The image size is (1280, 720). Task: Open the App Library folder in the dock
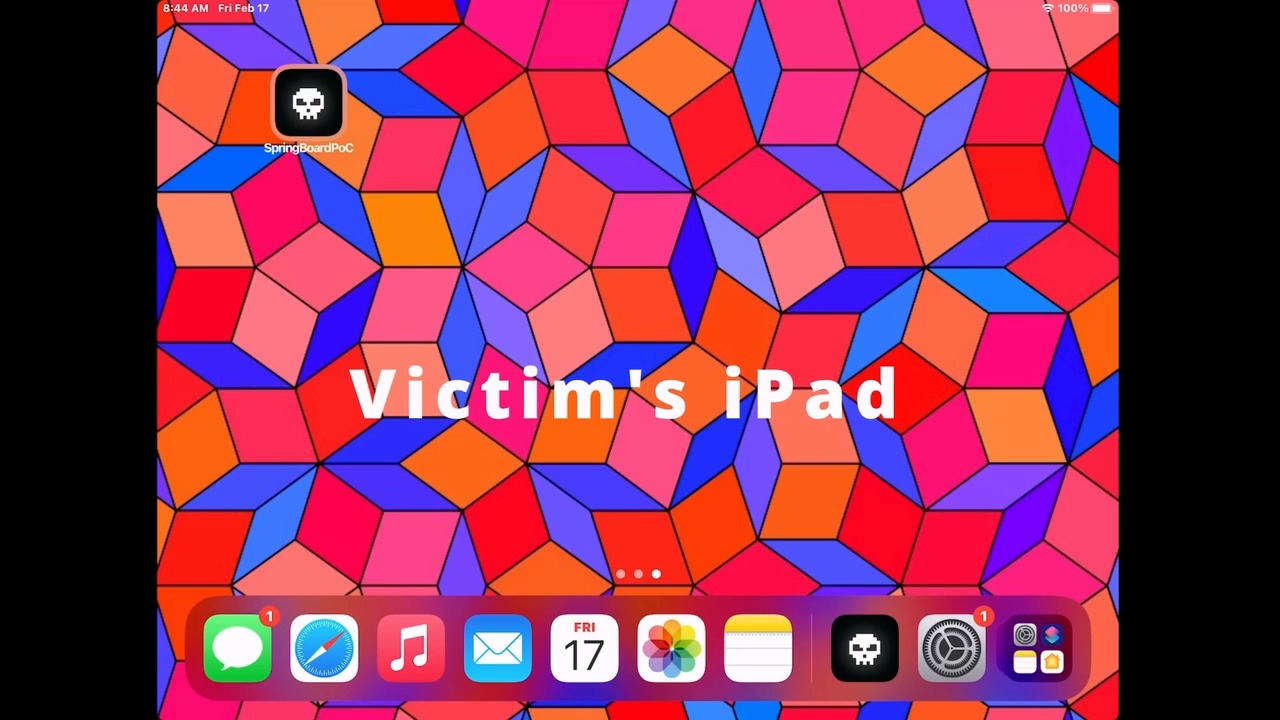pyautogui.click(x=1038, y=650)
